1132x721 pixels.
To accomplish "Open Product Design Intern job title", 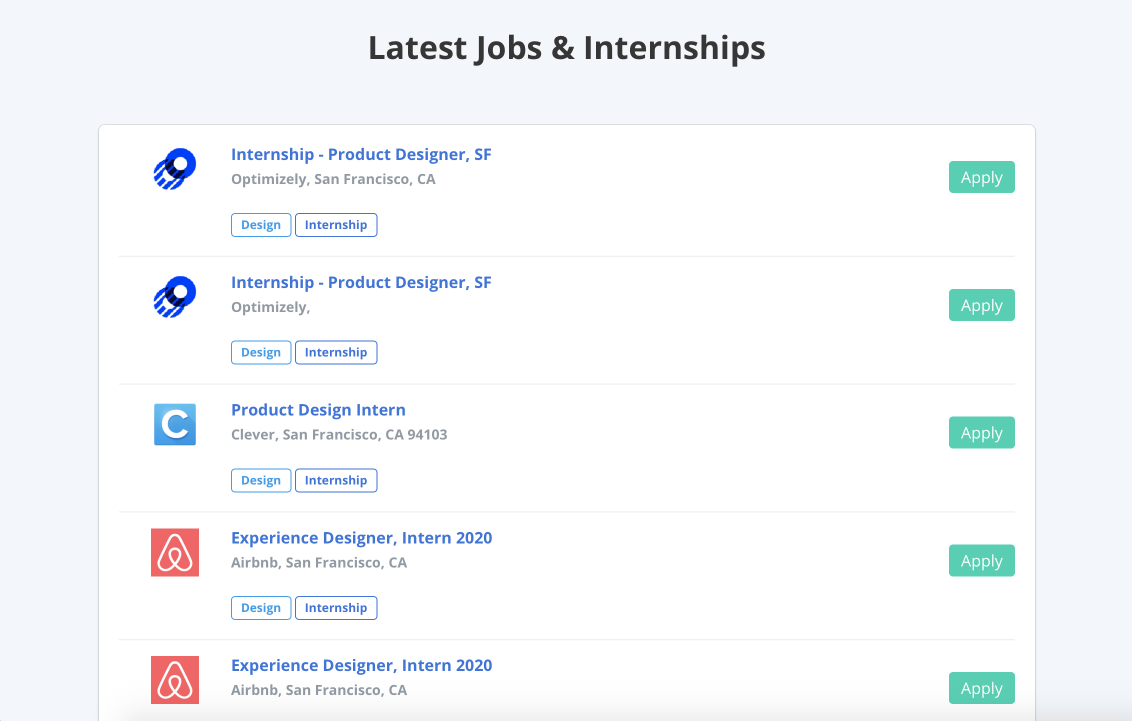I will point(318,410).
